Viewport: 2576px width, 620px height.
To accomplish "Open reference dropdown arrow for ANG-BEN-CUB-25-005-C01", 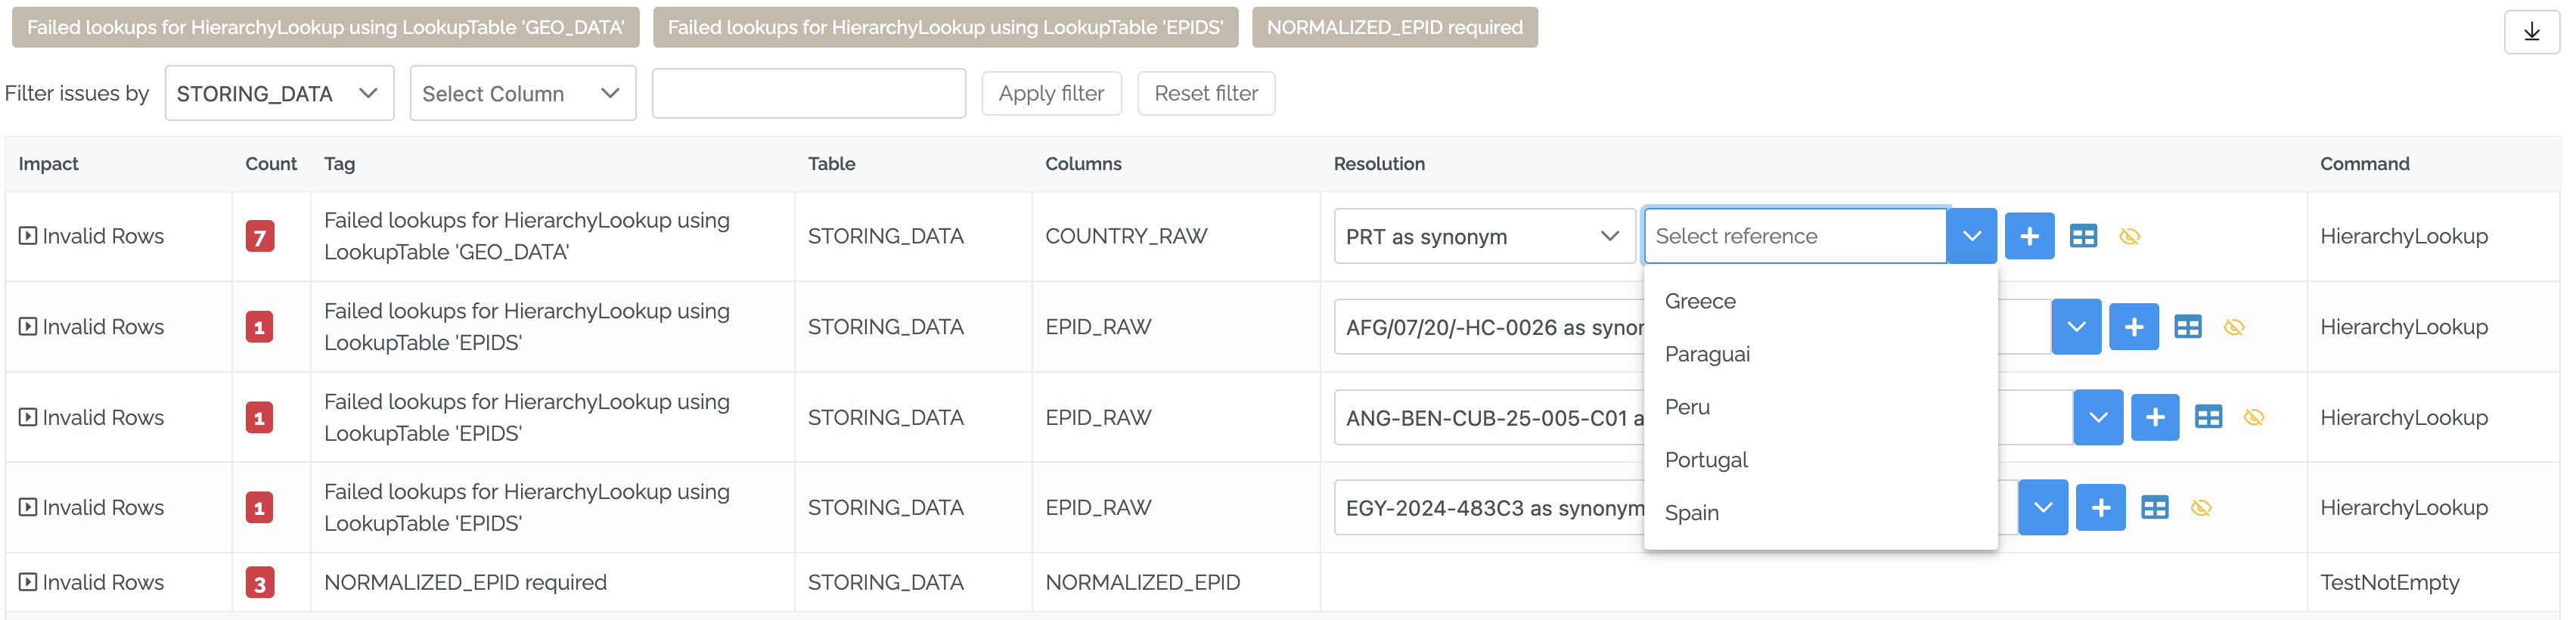I will click(x=2097, y=417).
